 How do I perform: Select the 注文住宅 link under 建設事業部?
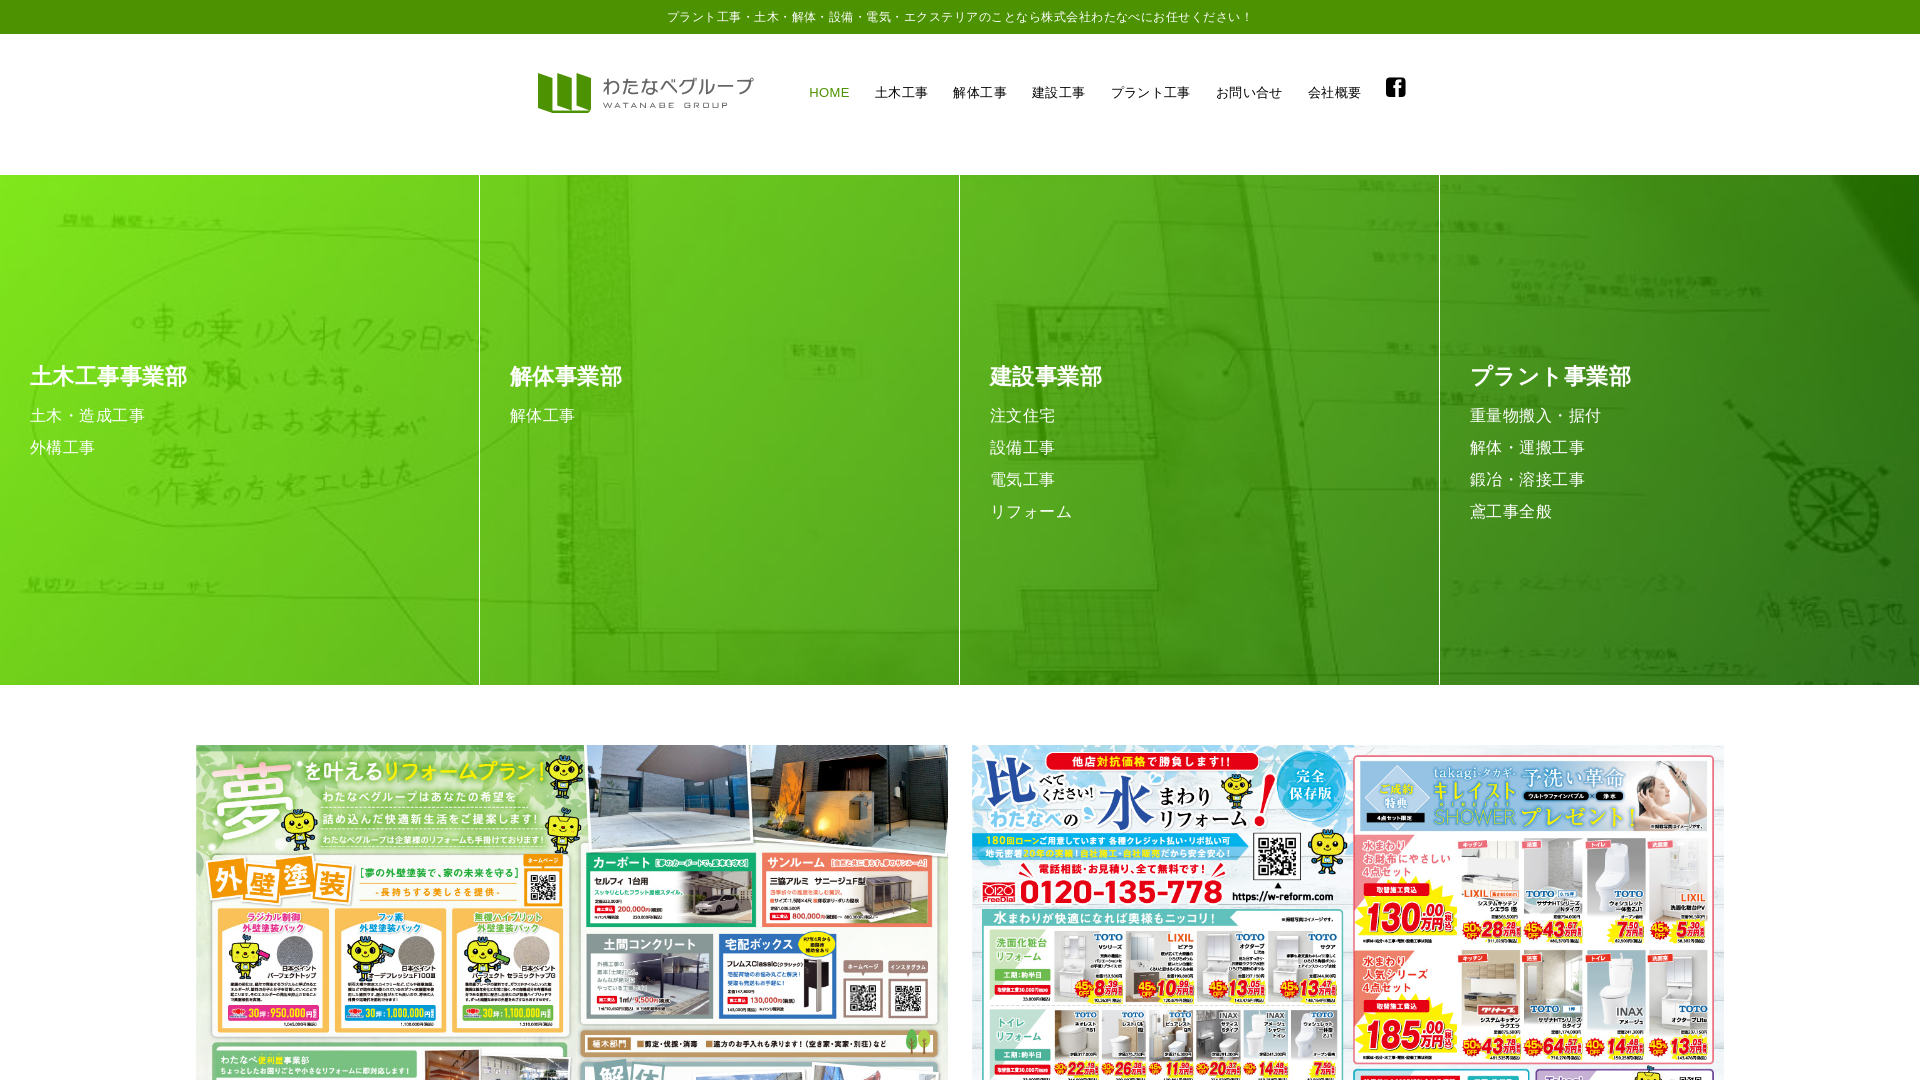[1021, 416]
